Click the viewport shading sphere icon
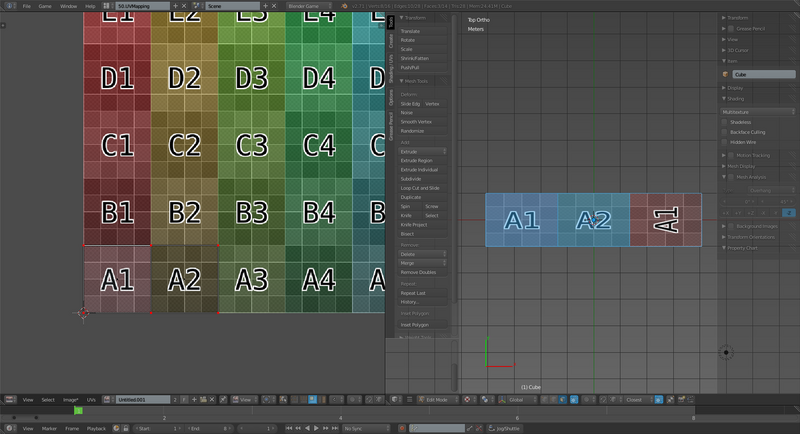Screen dimensions: 800x434 click(x=467, y=400)
